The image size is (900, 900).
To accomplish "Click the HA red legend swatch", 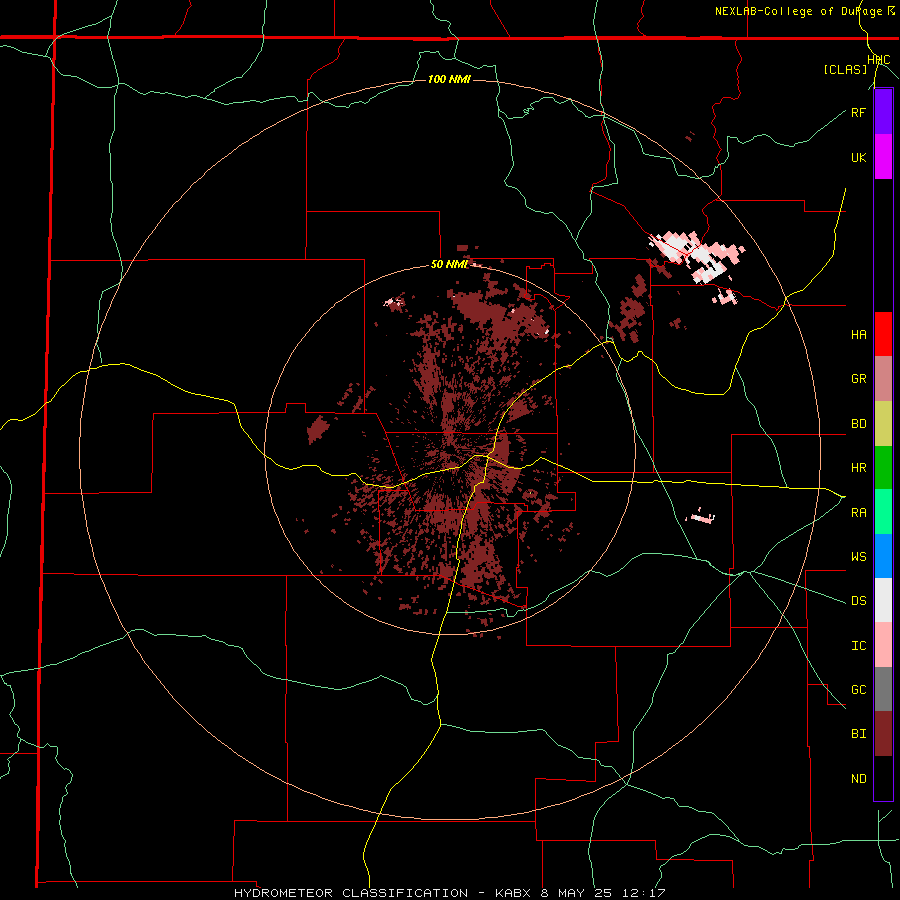I will 883,334.
